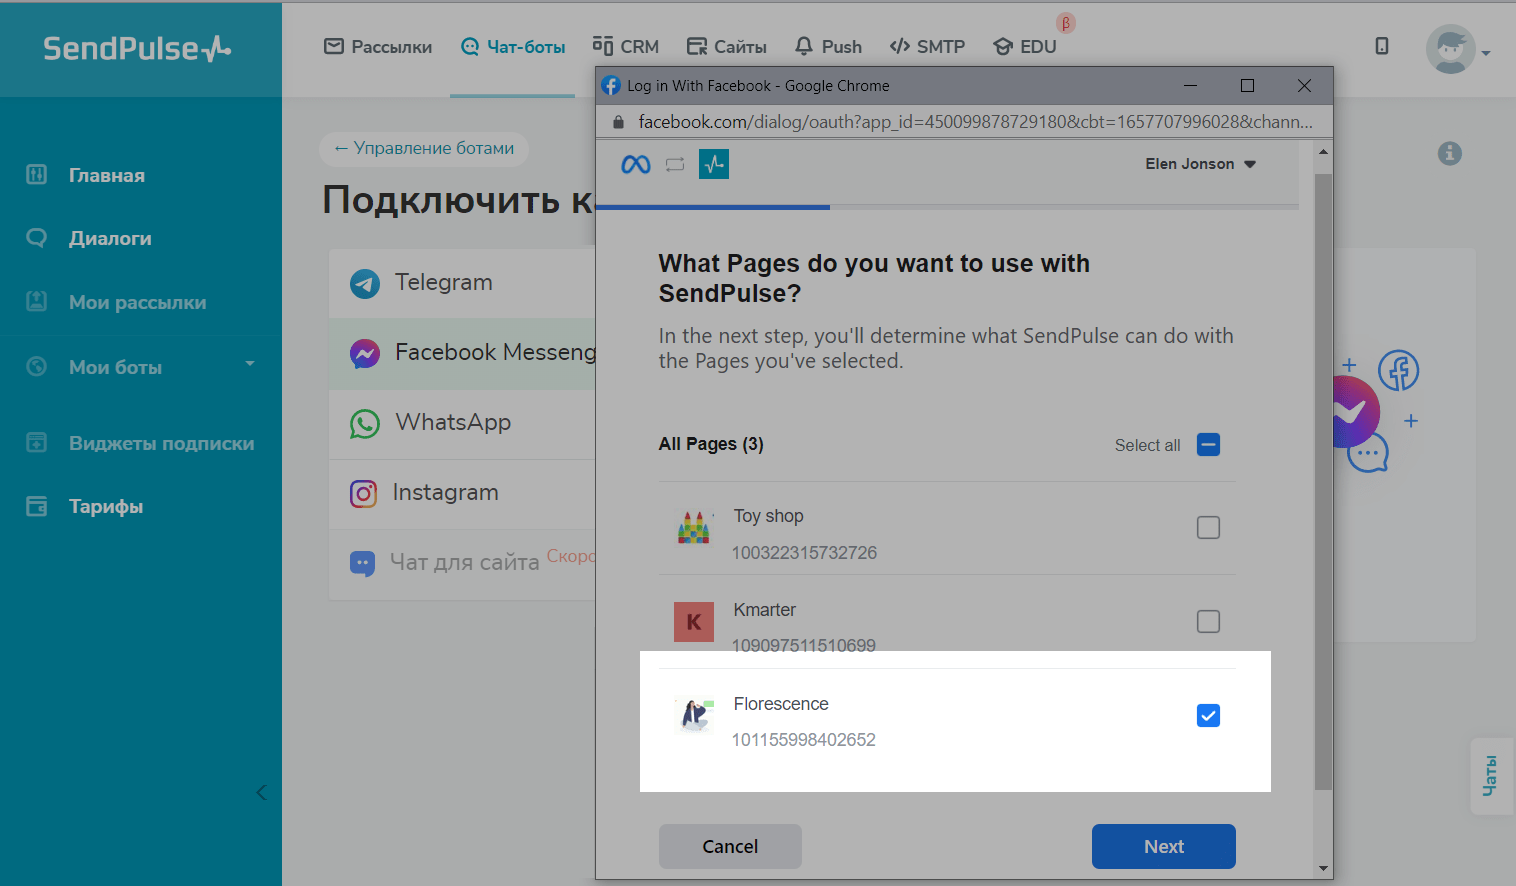The width and height of the screenshot is (1516, 886).
Task: Click the dialog's vertical scrollbar
Action: click(1323, 480)
